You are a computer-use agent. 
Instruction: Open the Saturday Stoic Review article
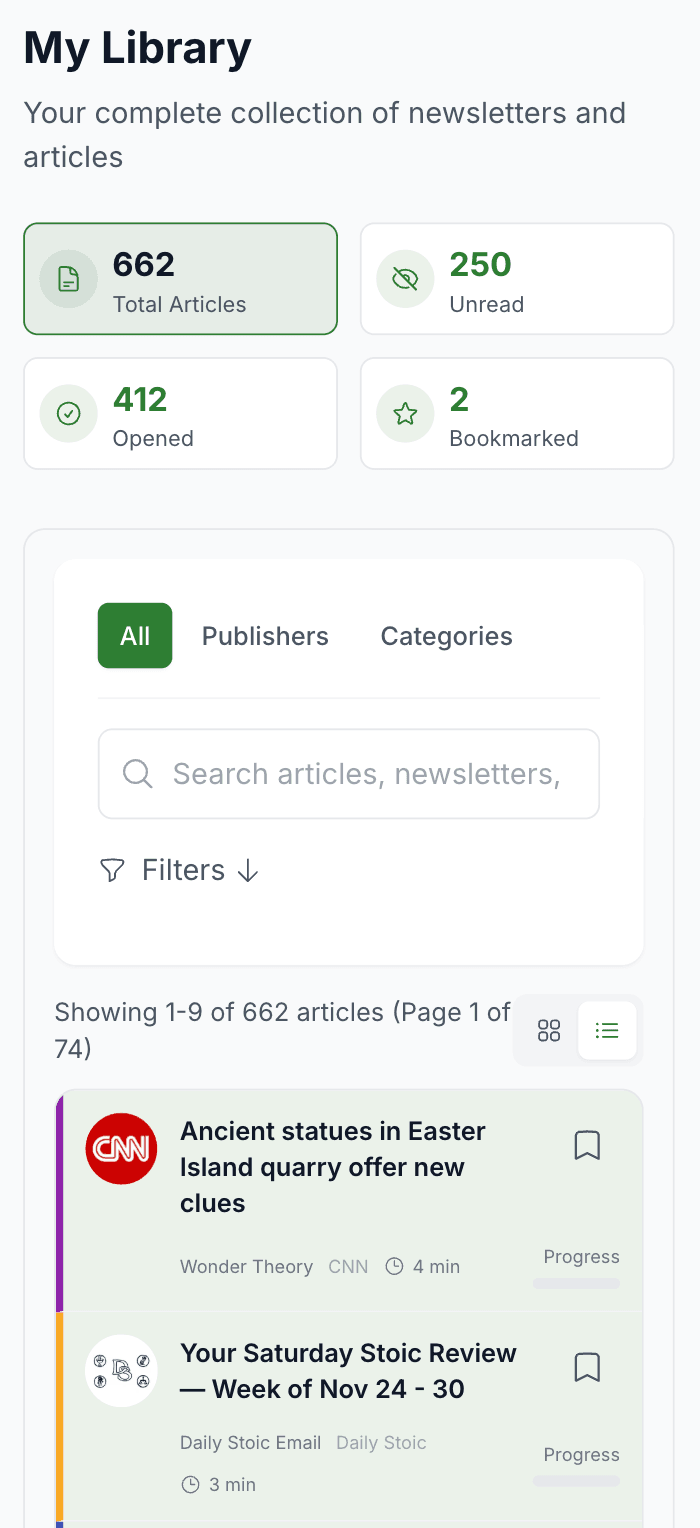point(348,1370)
